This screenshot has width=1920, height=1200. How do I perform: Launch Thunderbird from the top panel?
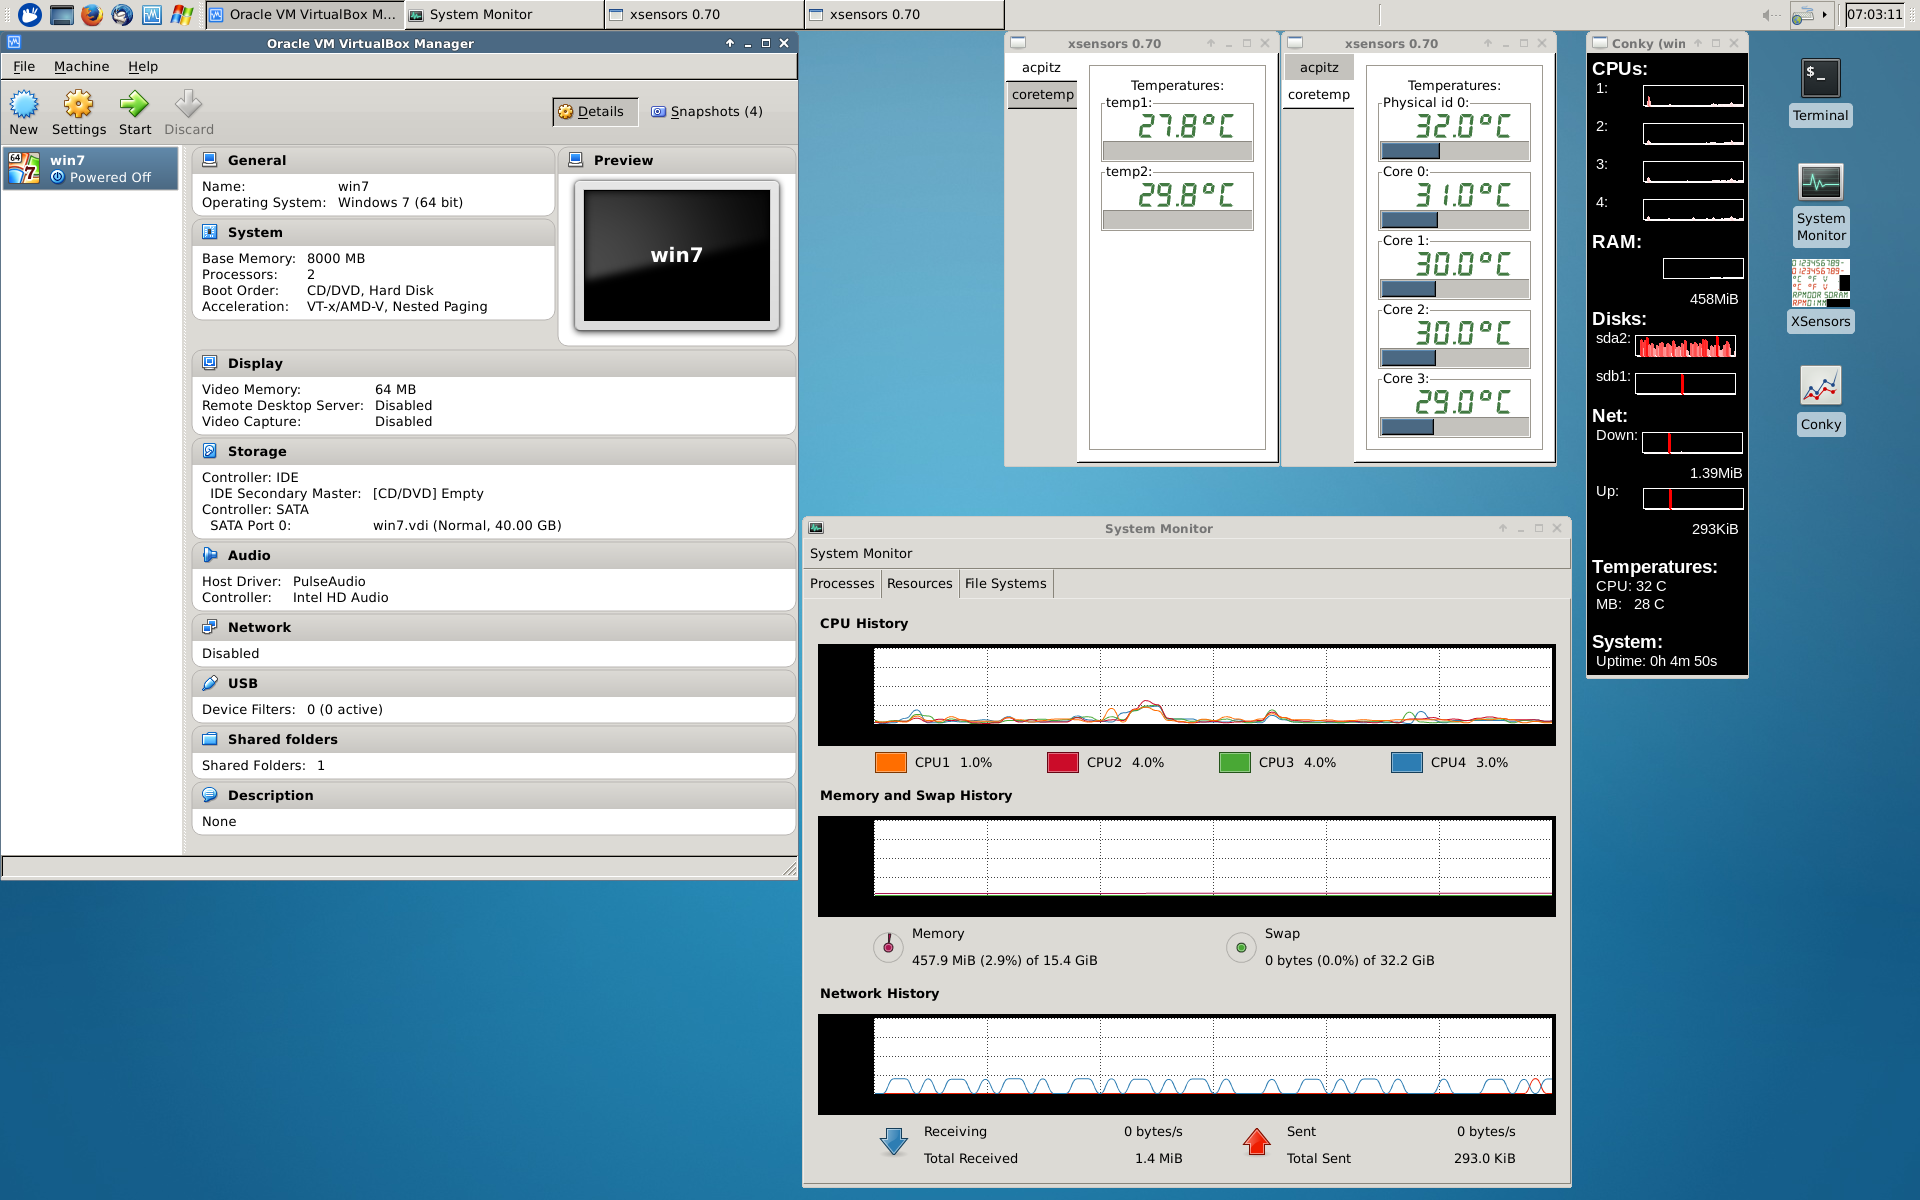pyautogui.click(x=122, y=14)
